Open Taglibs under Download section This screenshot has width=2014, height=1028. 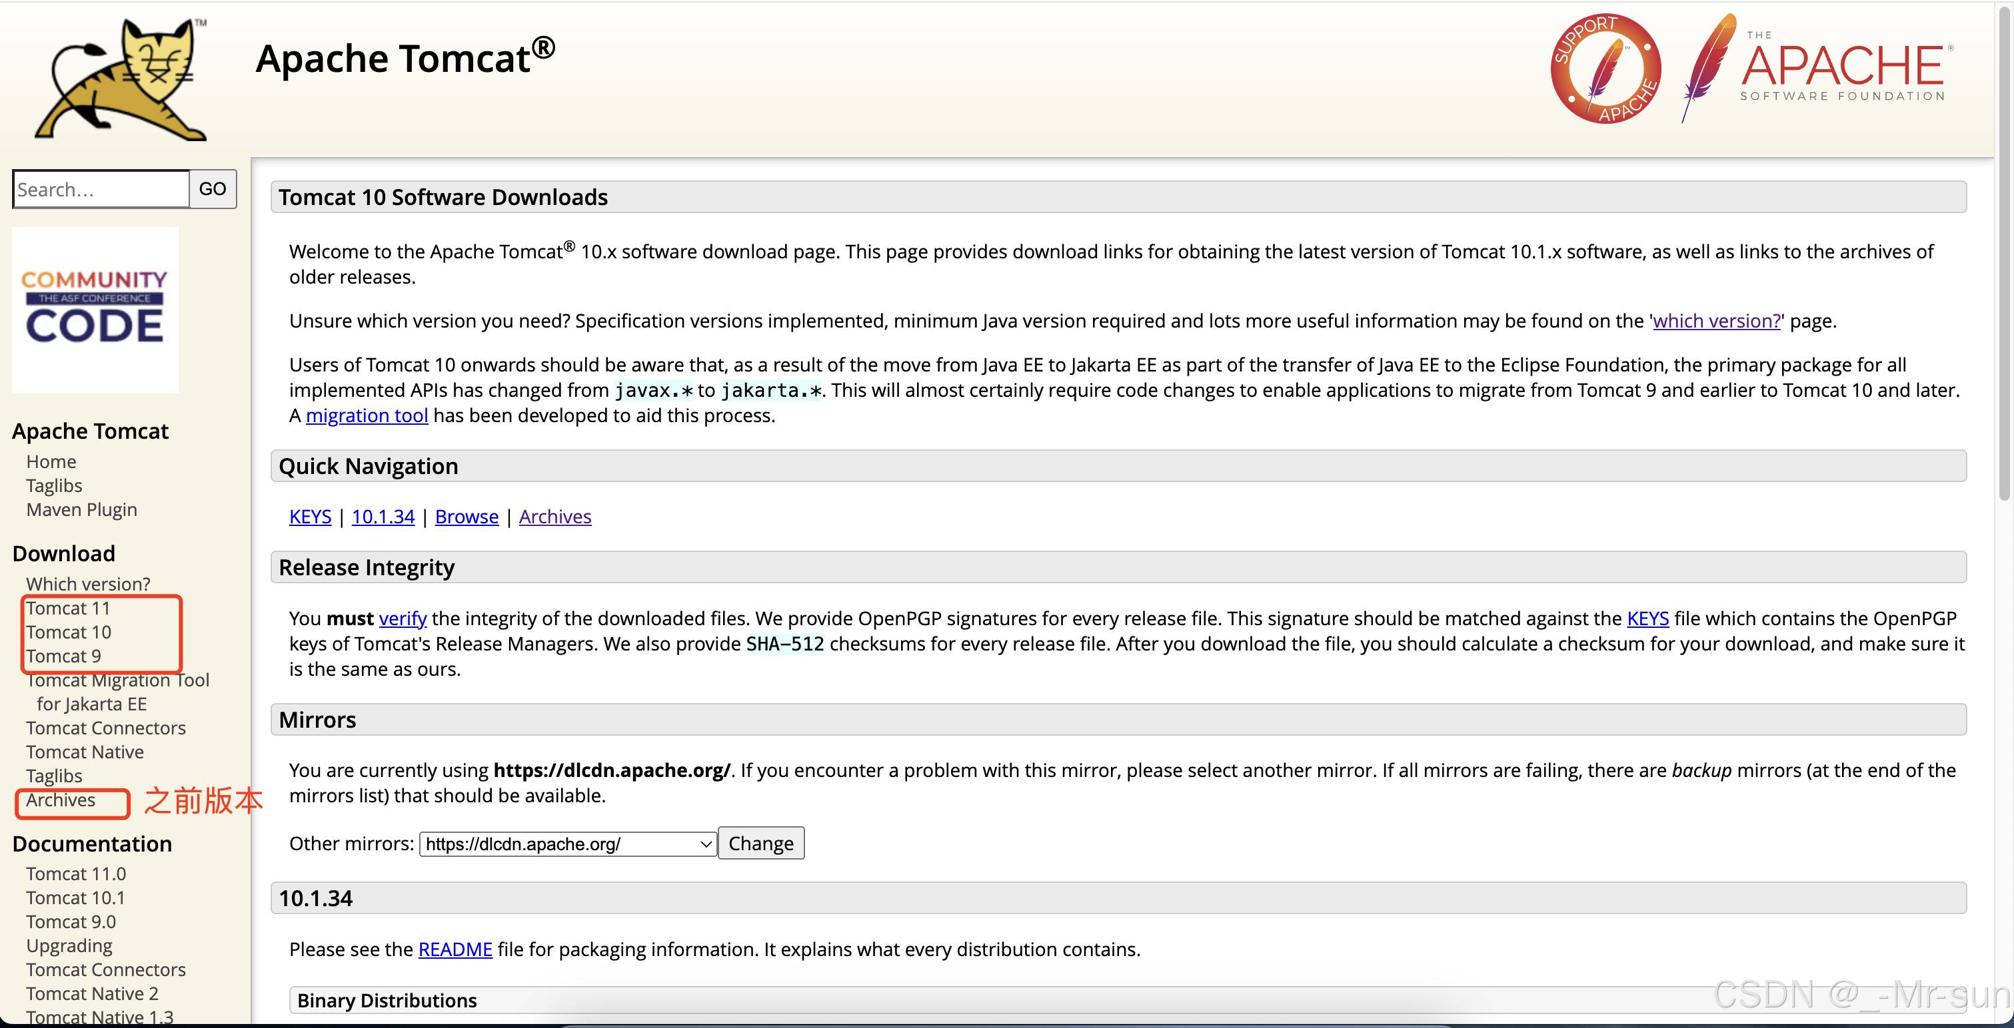pyautogui.click(x=54, y=775)
